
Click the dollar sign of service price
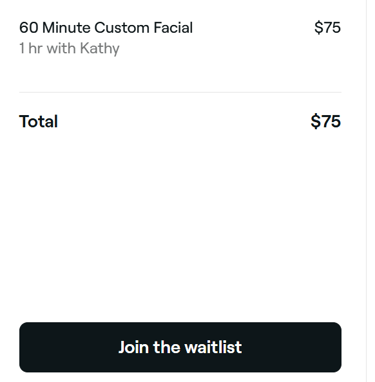pyautogui.click(x=319, y=28)
